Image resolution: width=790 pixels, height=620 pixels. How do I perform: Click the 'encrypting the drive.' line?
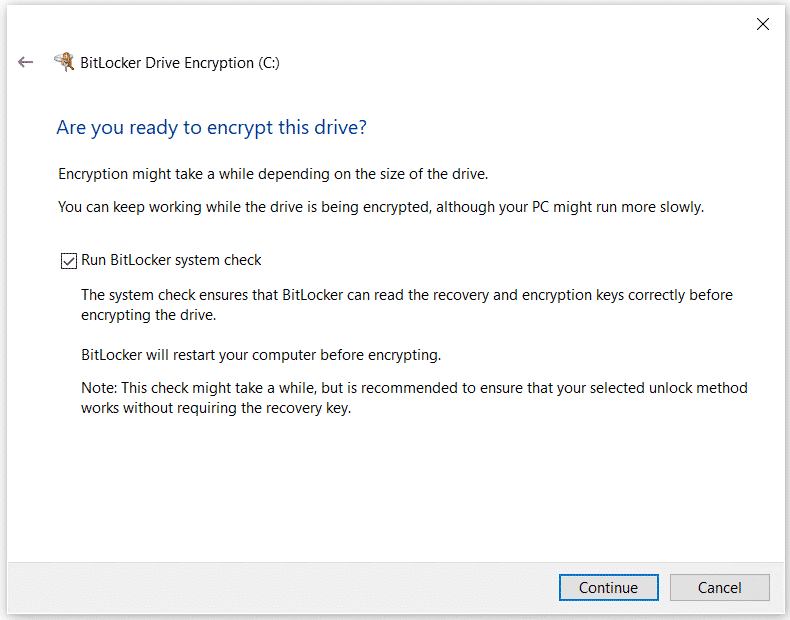point(149,315)
